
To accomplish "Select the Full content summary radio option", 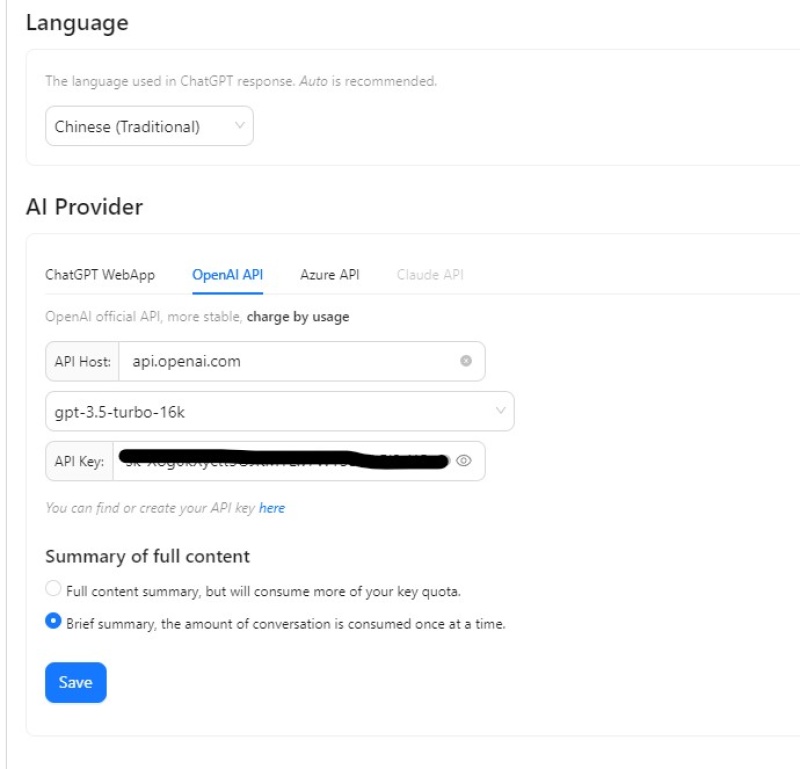I will [x=54, y=589].
